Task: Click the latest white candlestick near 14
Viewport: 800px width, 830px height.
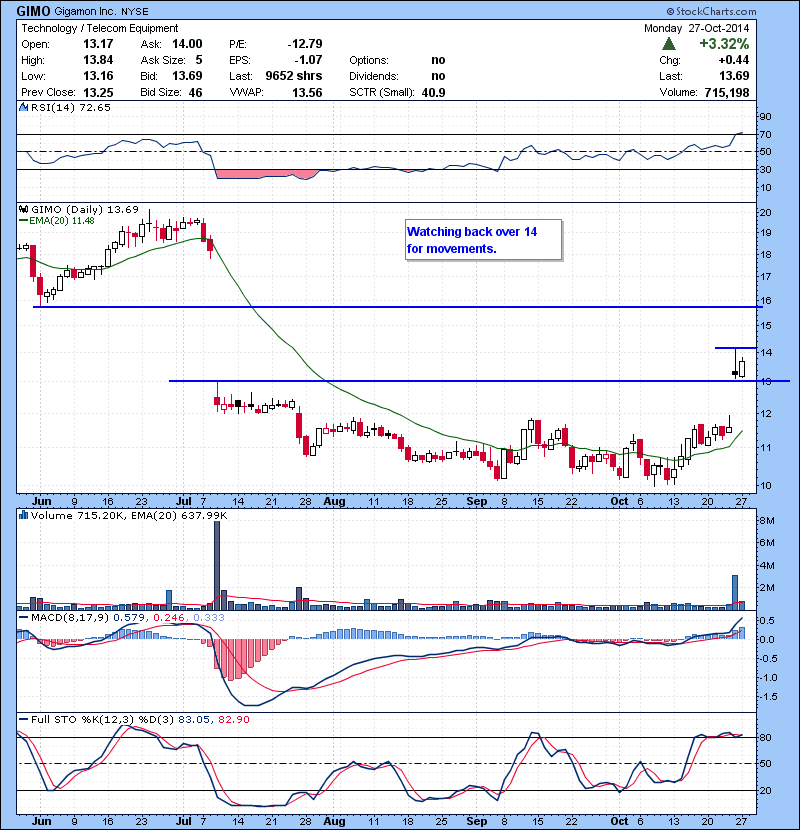Action: (742, 368)
